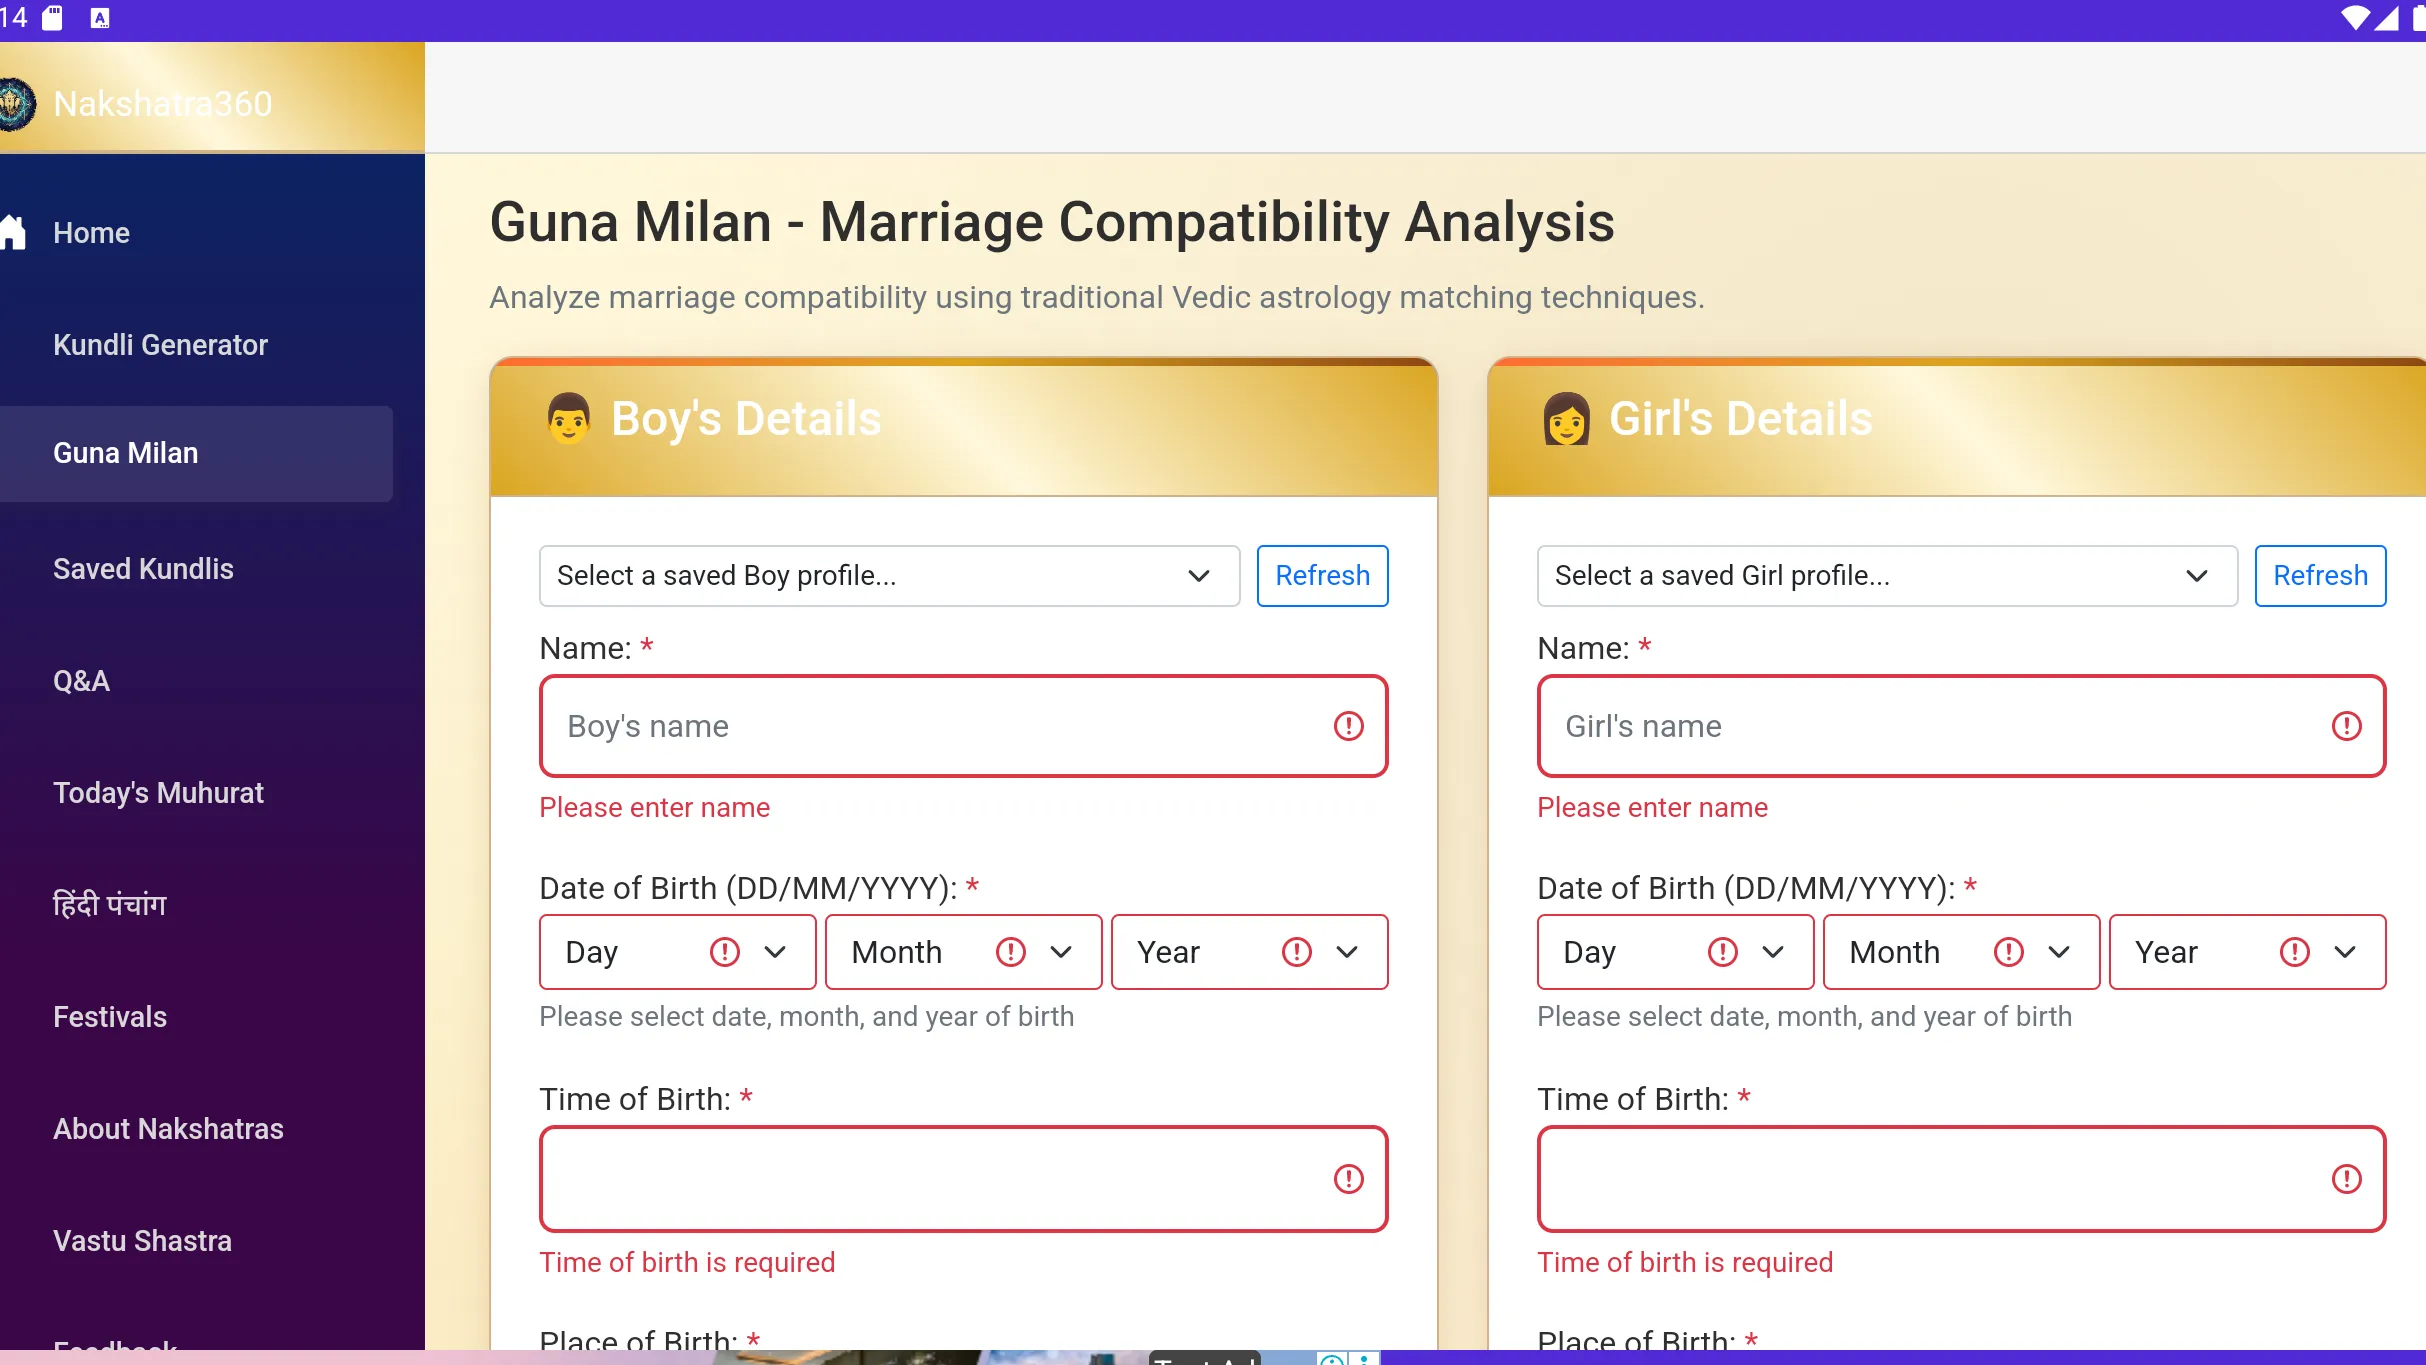Screen dimensions: 2426x1365
Task: Open the saved Girl profile dropdown
Action: tap(1886, 575)
